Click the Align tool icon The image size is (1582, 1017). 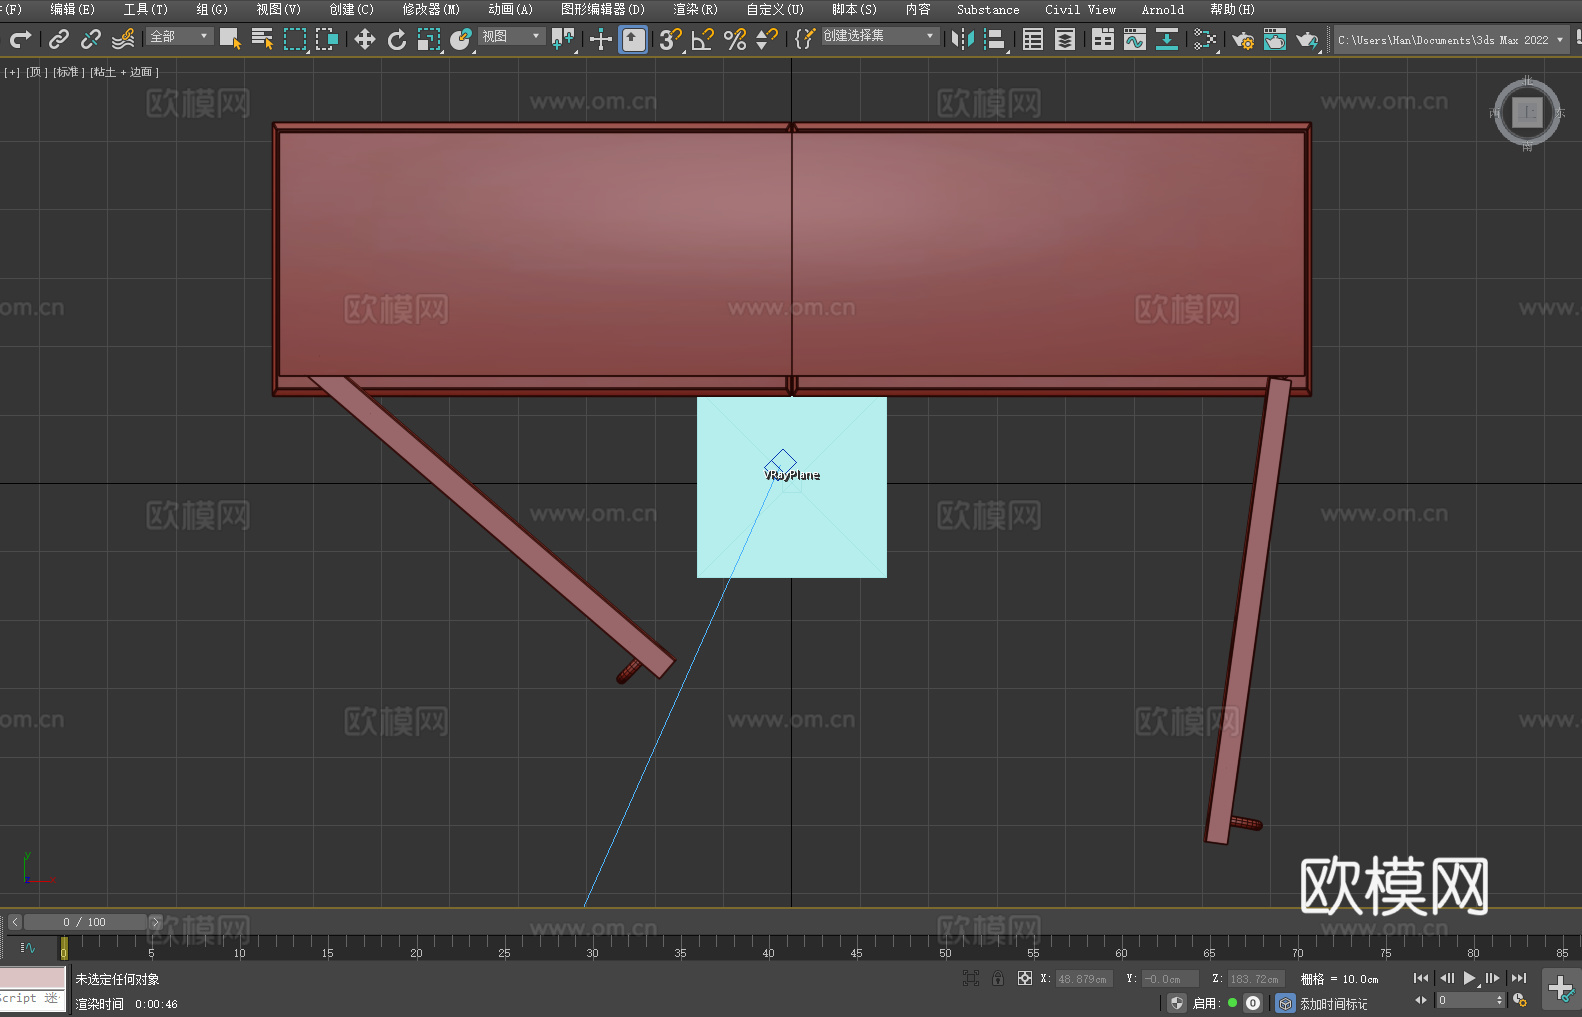tap(995, 39)
